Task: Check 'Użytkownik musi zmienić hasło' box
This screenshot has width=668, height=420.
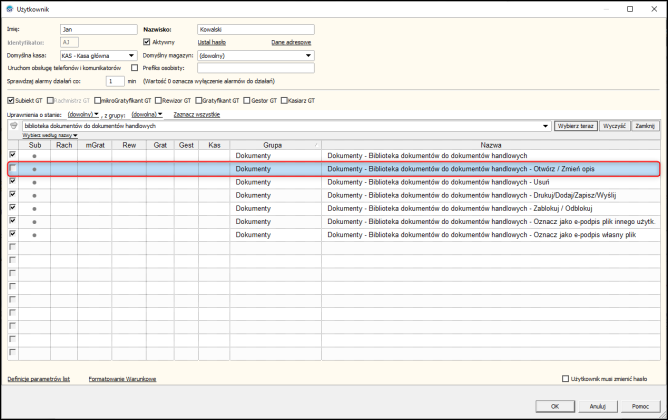Action: [x=565, y=378]
